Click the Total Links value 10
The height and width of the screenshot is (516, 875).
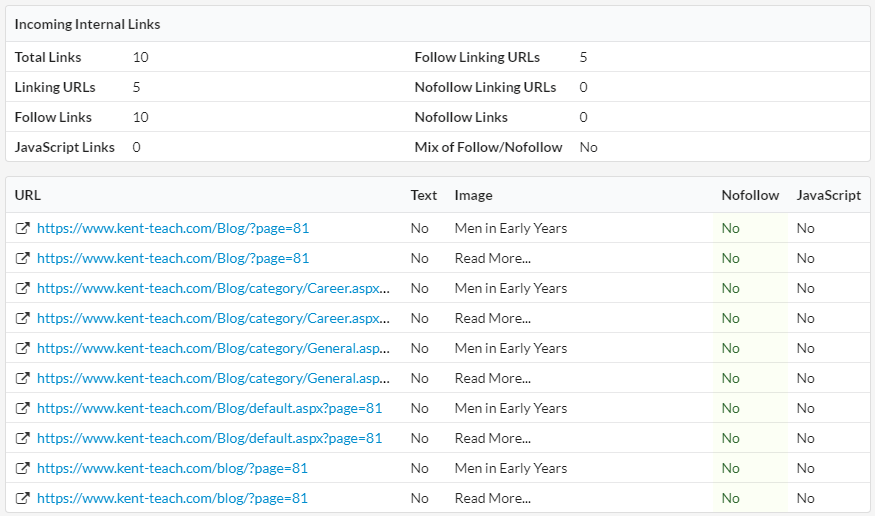click(141, 57)
